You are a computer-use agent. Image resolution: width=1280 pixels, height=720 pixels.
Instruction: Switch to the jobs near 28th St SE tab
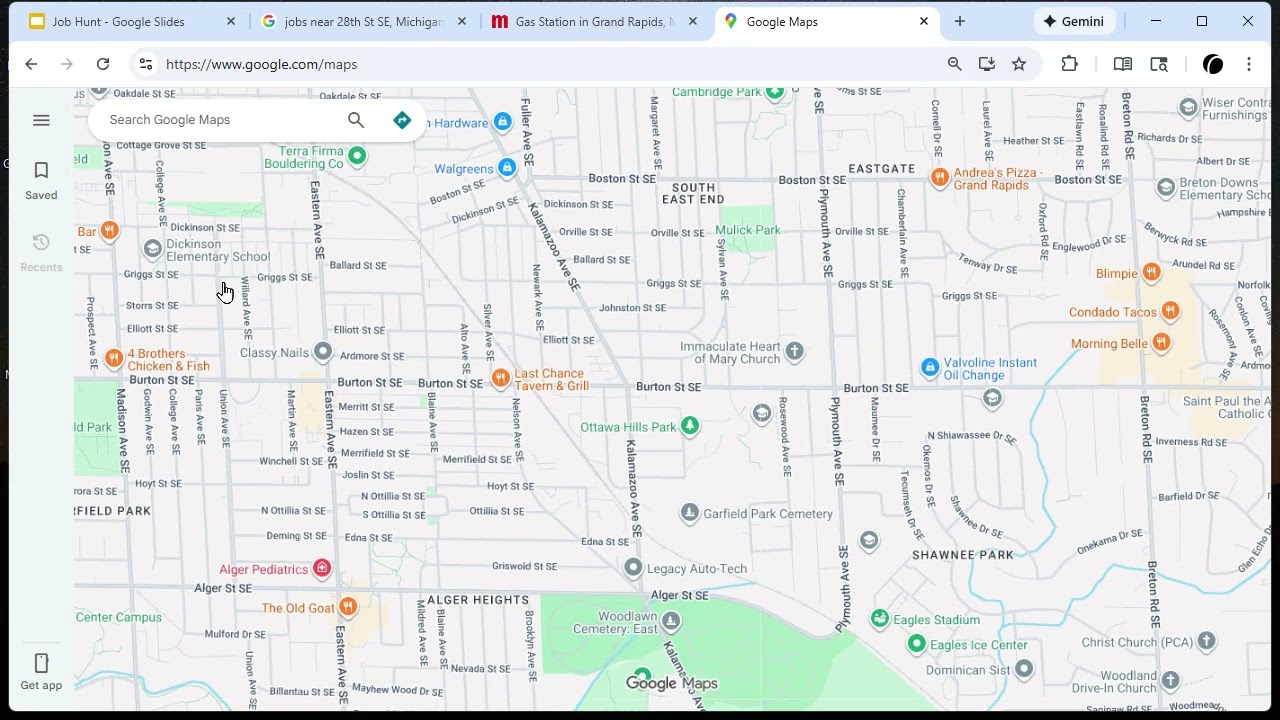[x=363, y=21]
